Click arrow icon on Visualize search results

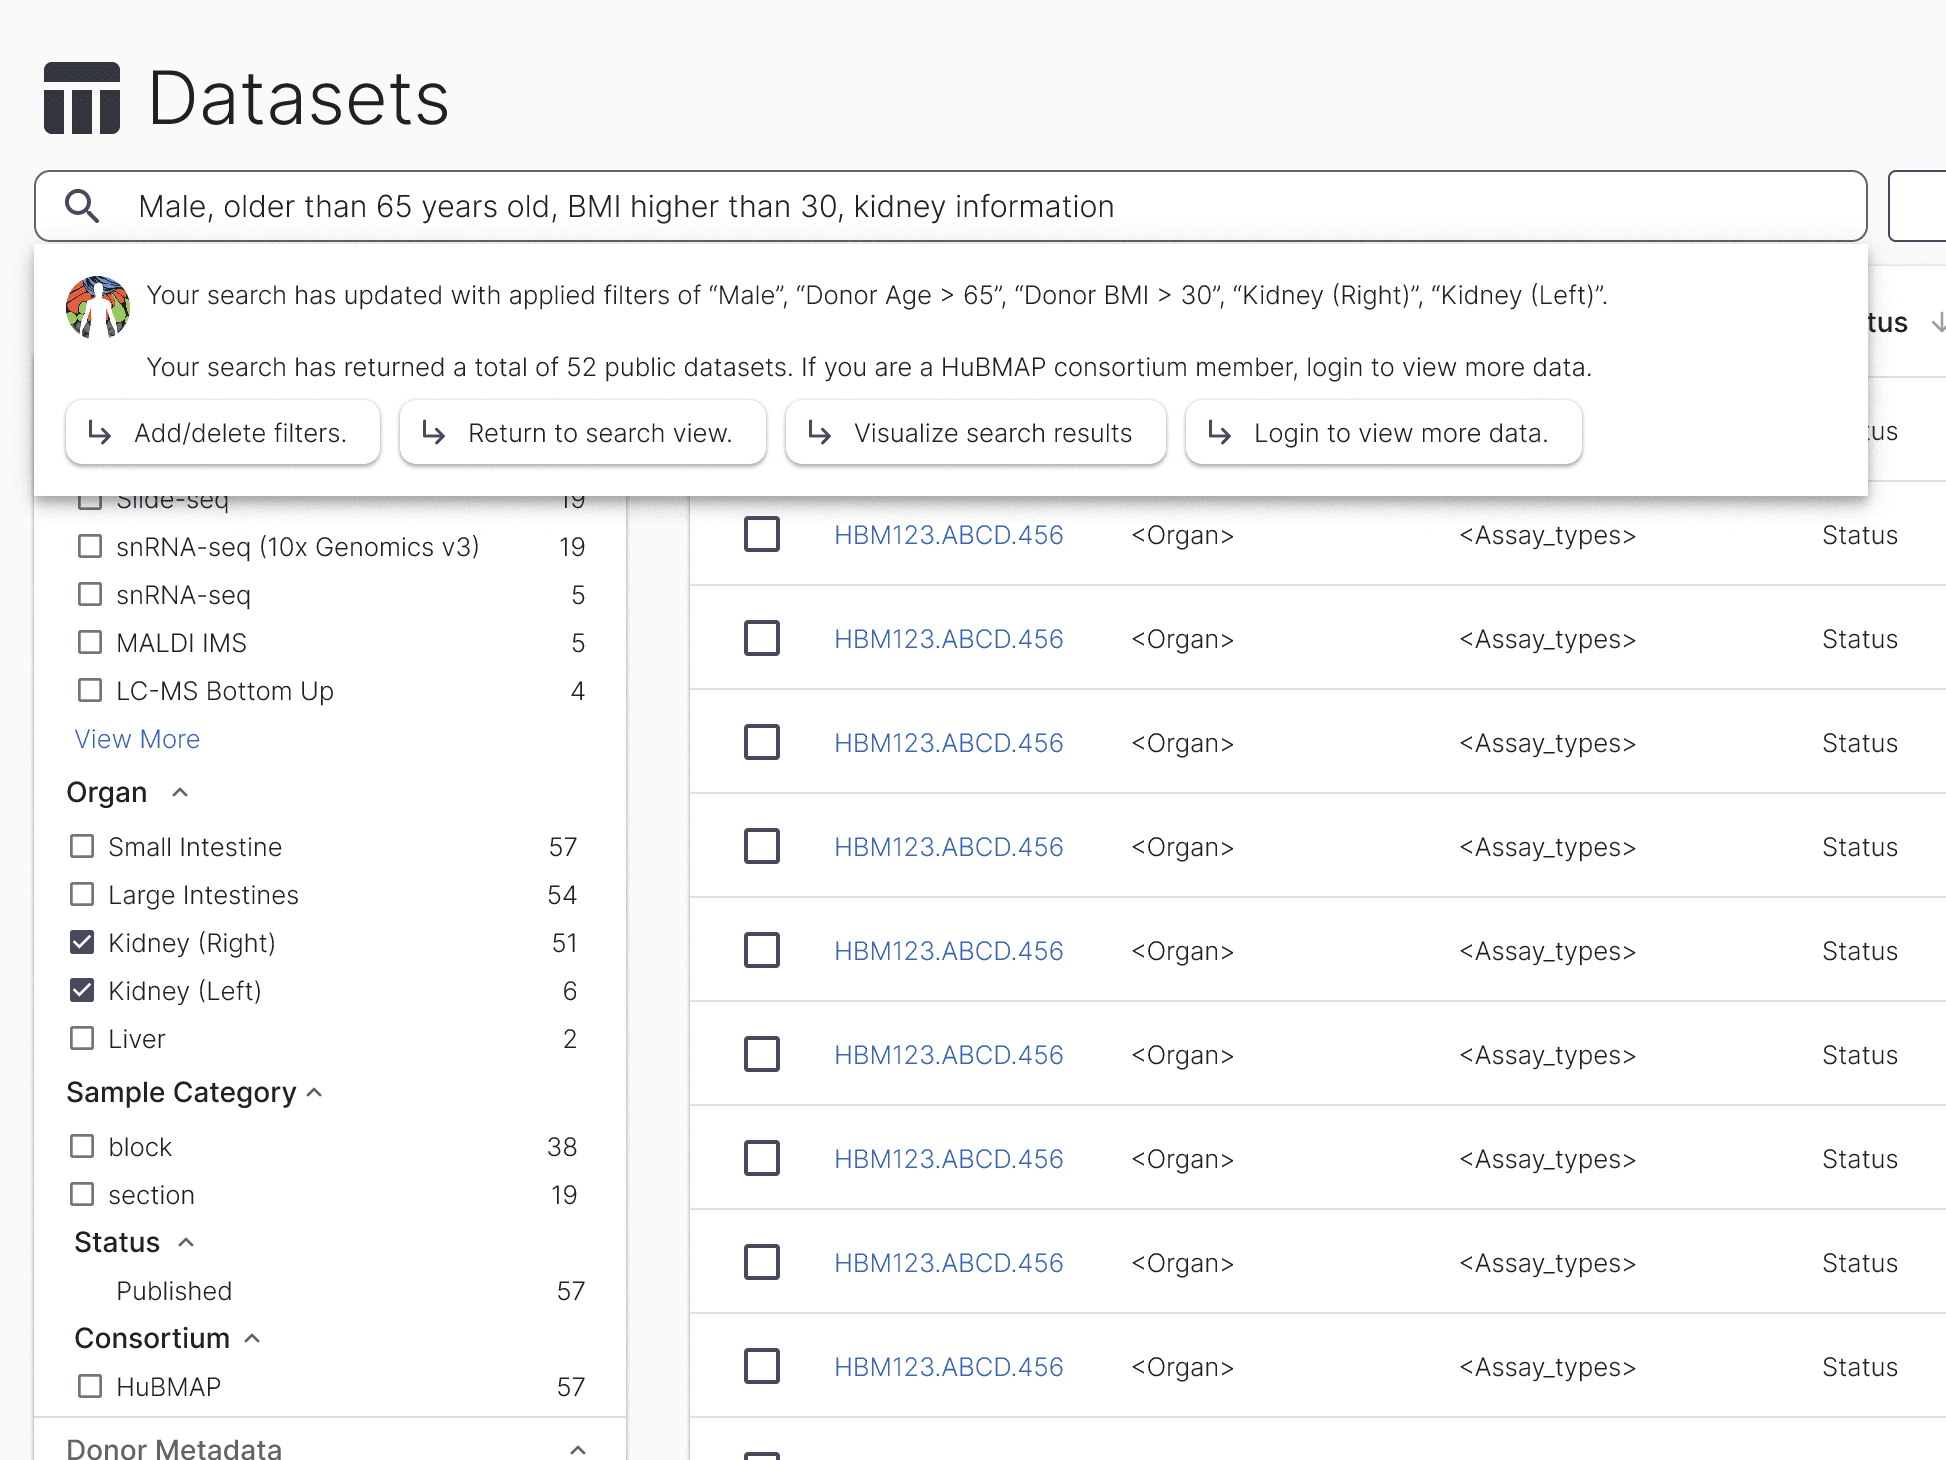pos(820,432)
